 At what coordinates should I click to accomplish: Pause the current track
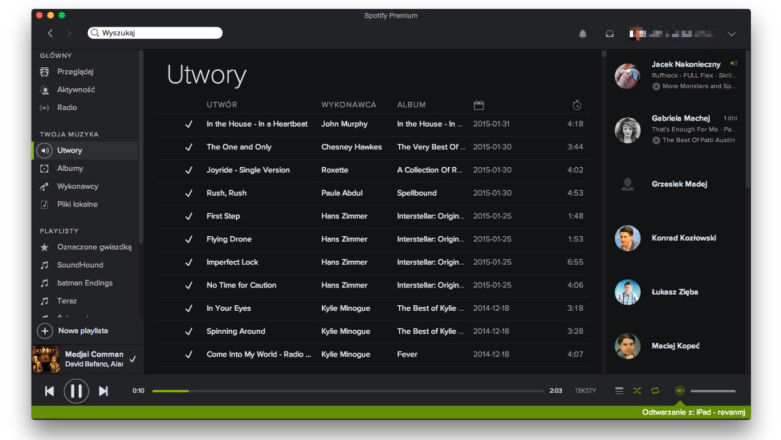point(76,391)
